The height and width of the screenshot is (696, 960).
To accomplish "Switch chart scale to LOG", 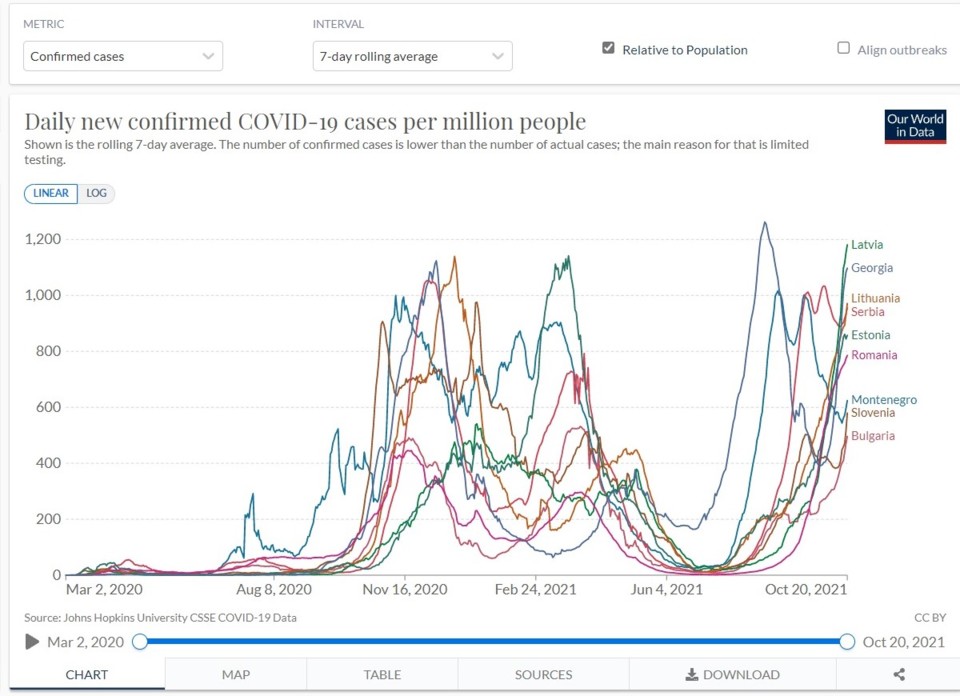I will [96, 193].
